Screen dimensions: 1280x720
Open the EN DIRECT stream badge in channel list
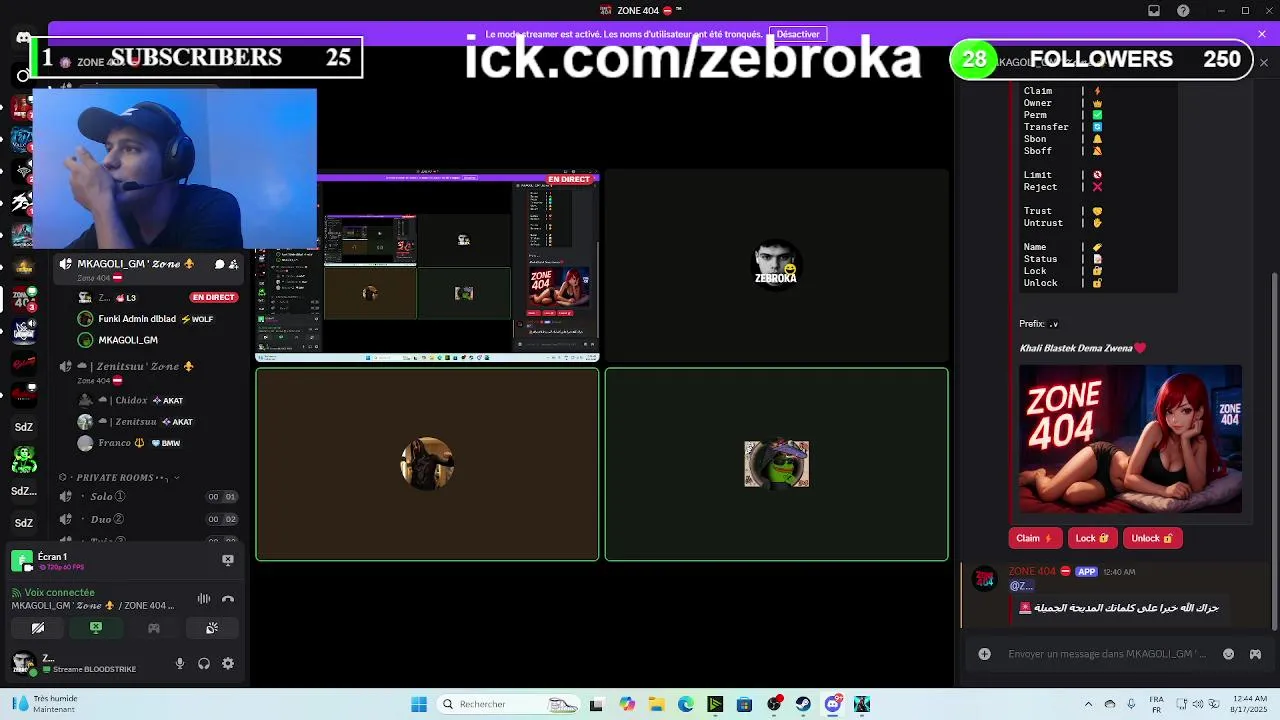(213, 297)
